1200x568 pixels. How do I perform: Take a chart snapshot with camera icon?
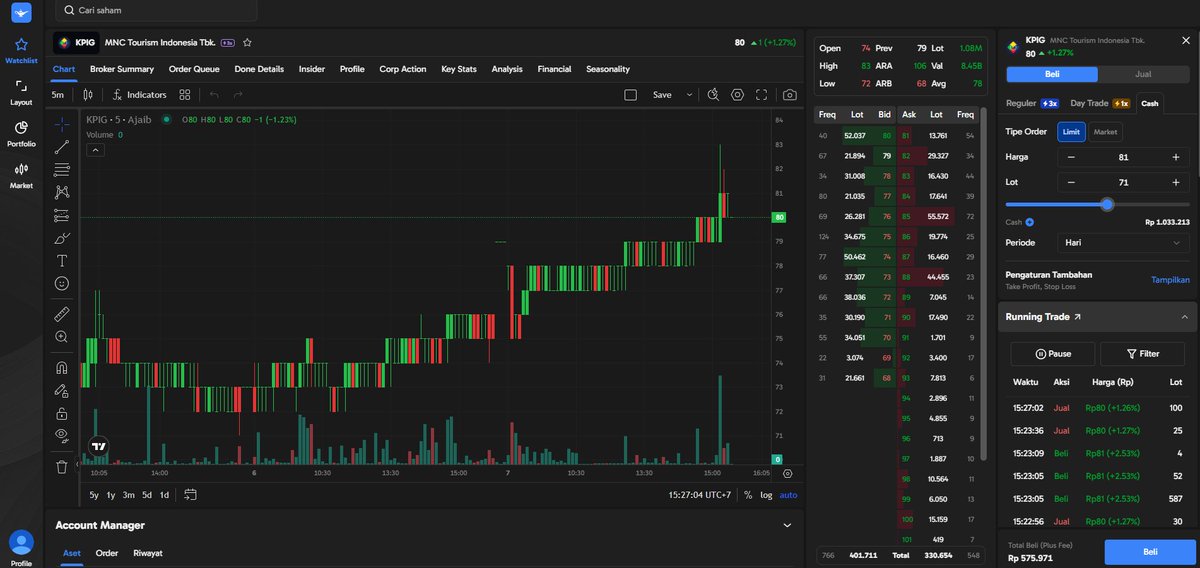click(x=790, y=94)
